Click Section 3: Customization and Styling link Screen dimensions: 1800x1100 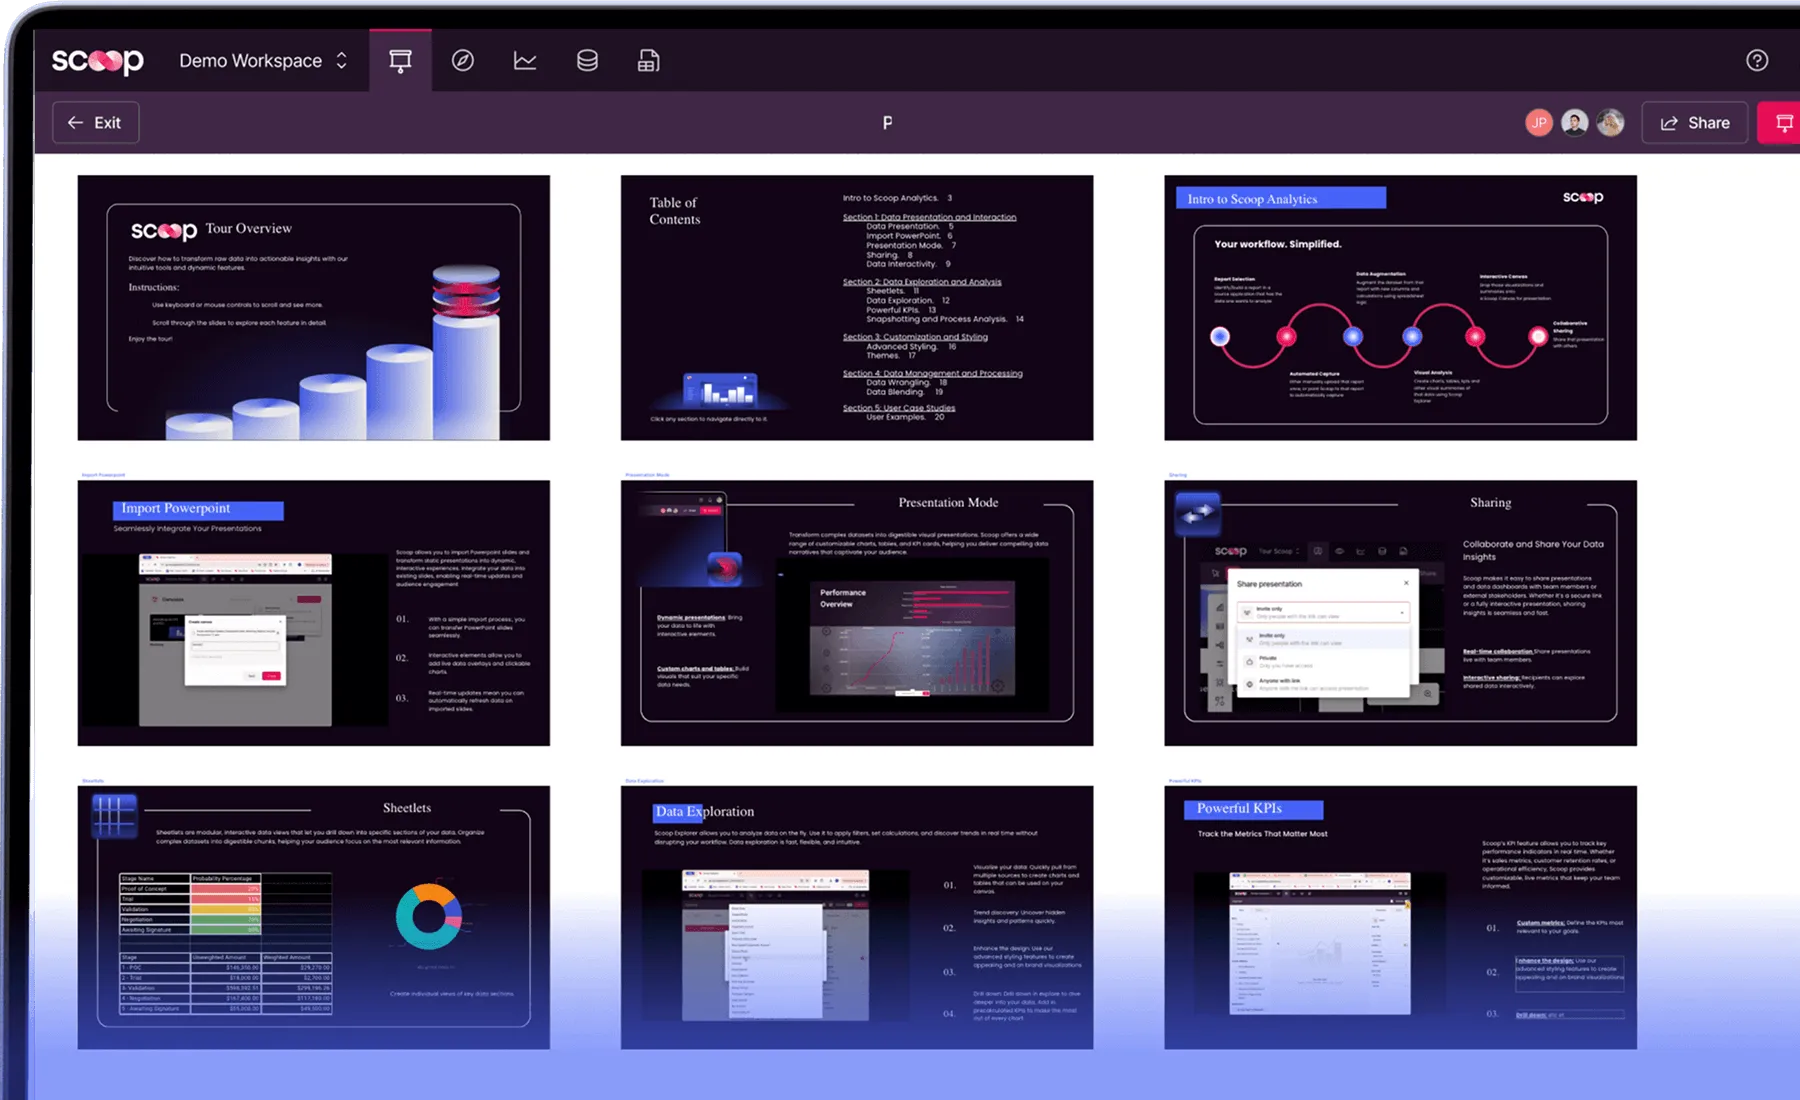click(915, 337)
